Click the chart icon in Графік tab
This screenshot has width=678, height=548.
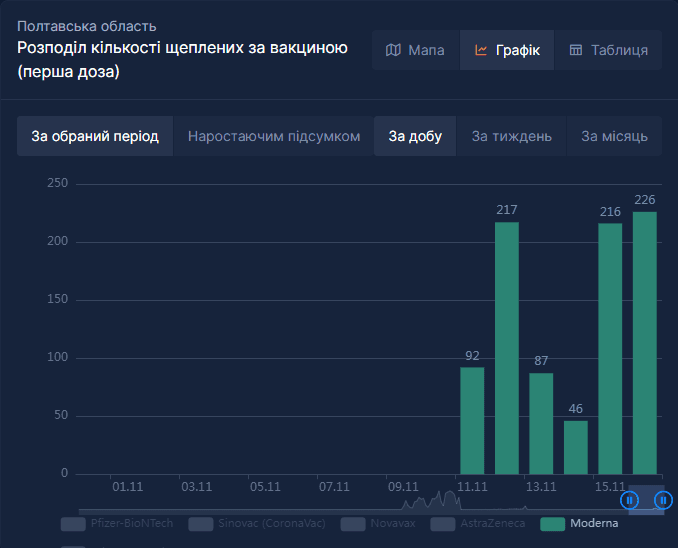(x=481, y=50)
